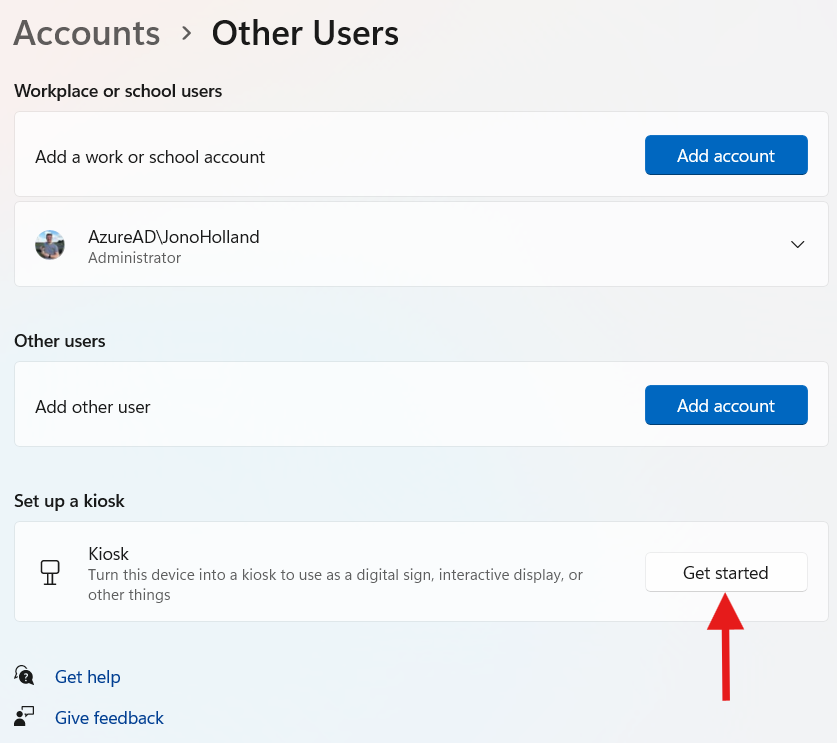Click the Get help headset icon

pos(25,676)
